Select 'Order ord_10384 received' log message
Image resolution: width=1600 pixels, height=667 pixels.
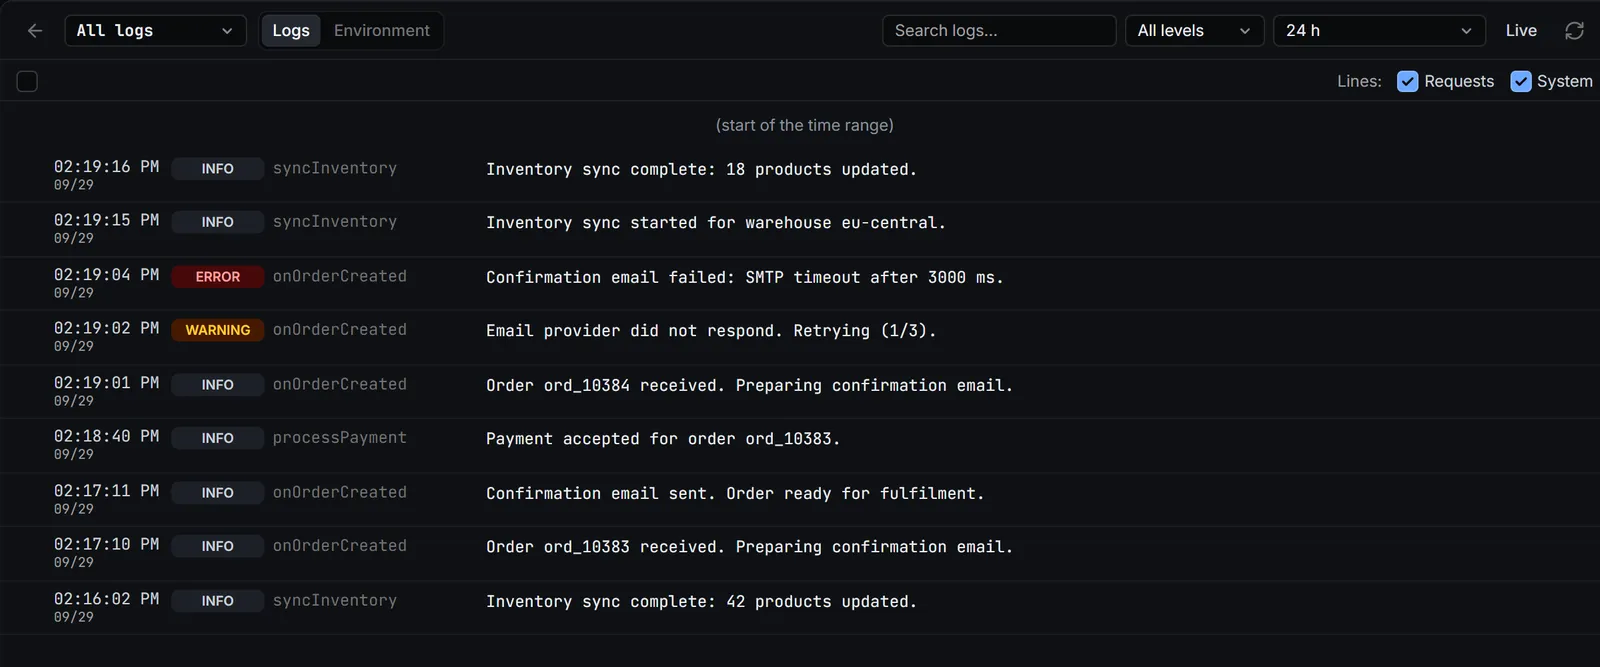(x=749, y=386)
